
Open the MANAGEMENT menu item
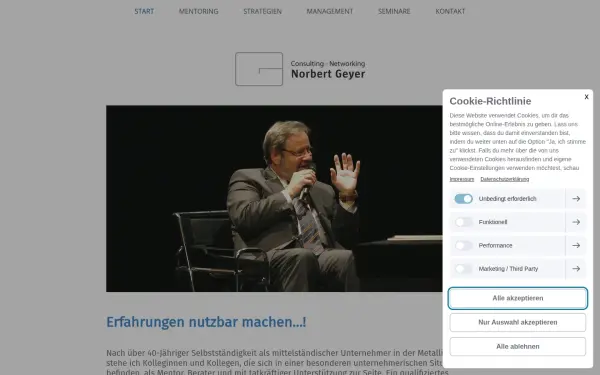pyautogui.click(x=330, y=11)
